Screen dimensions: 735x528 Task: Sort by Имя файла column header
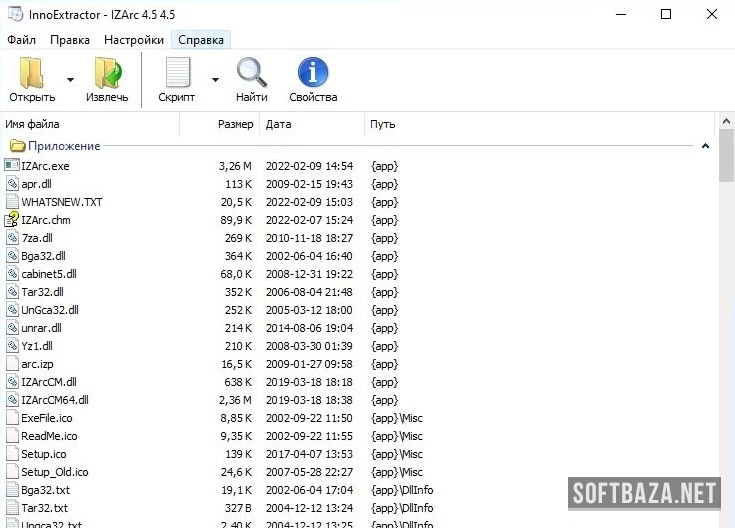pyautogui.click(x=32, y=124)
